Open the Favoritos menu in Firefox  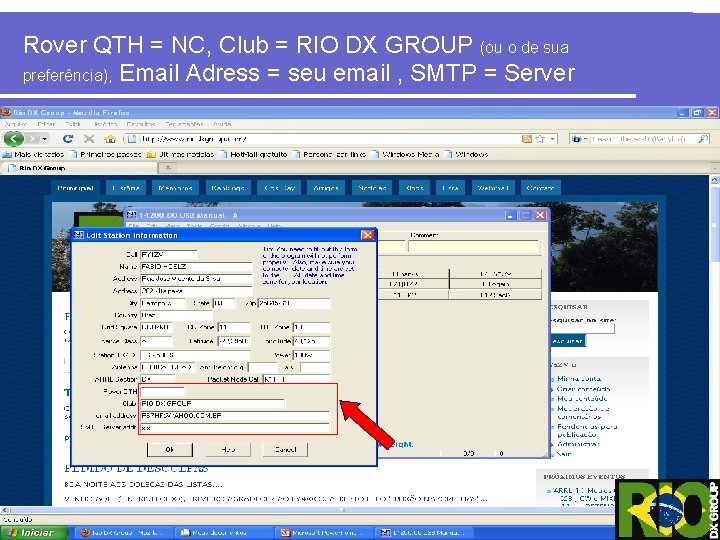141,124
